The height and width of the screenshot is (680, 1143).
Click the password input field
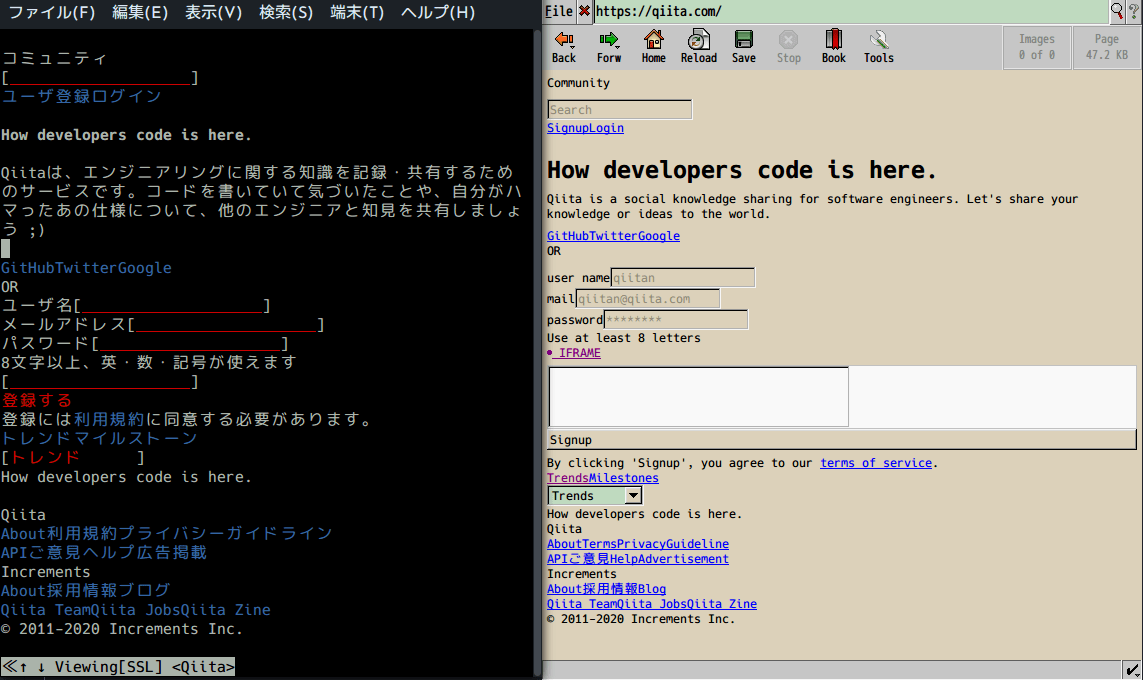tap(676, 319)
